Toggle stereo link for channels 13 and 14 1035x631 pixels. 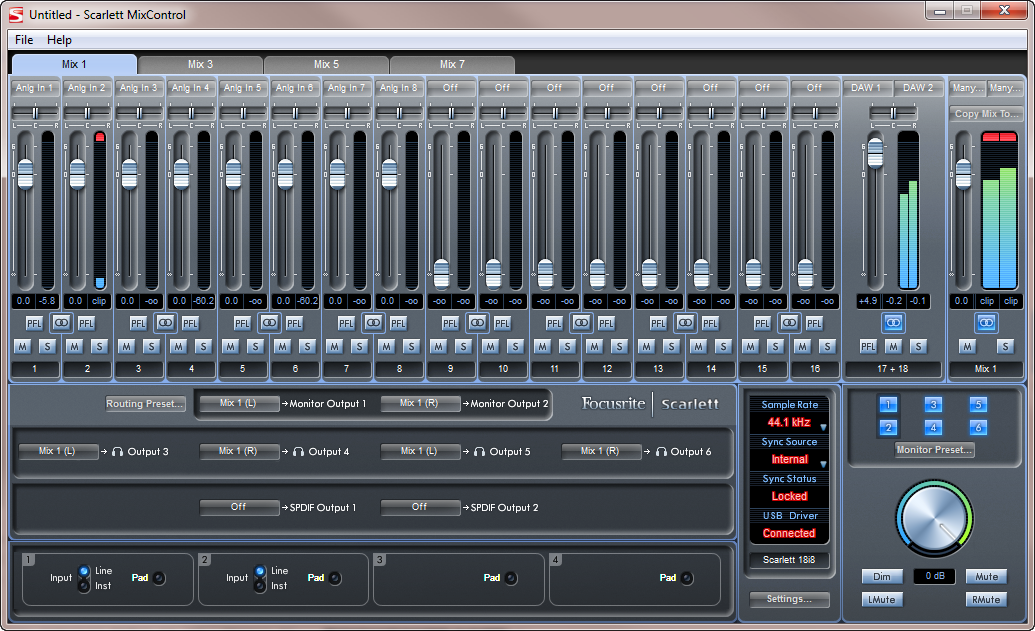point(685,323)
